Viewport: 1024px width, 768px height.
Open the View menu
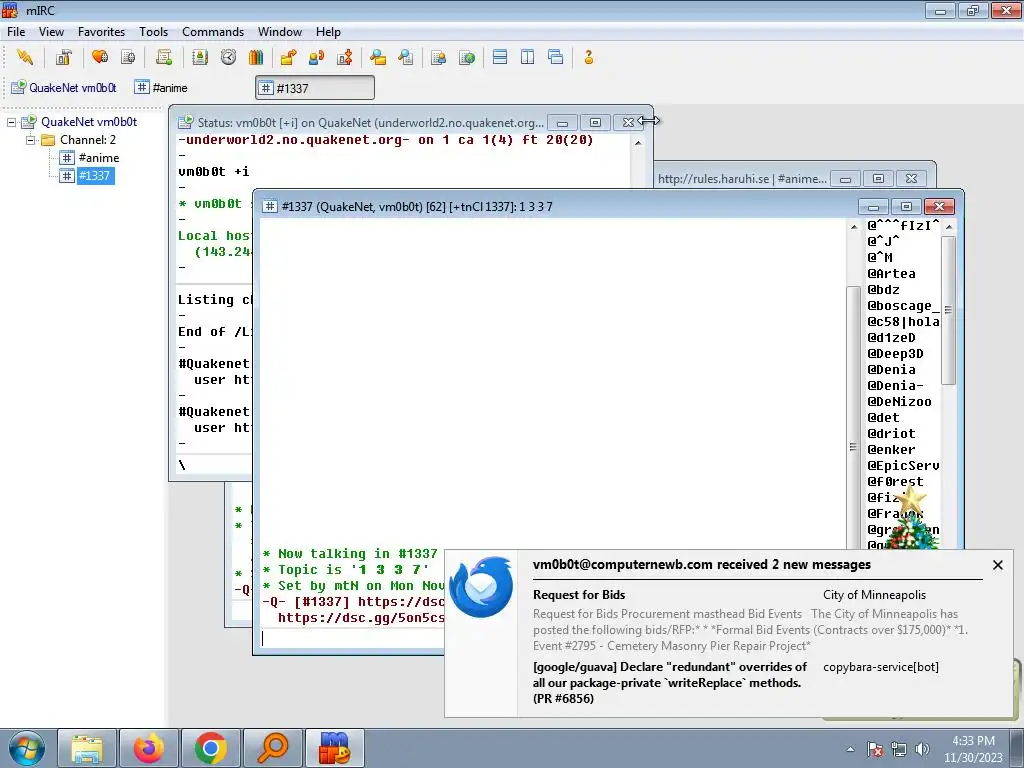[51, 31]
